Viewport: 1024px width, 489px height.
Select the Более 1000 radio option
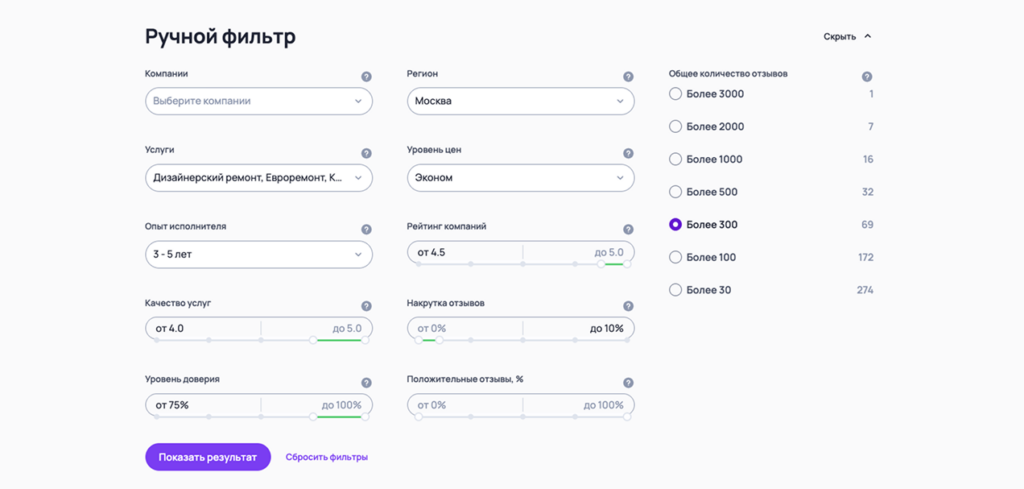[675, 159]
